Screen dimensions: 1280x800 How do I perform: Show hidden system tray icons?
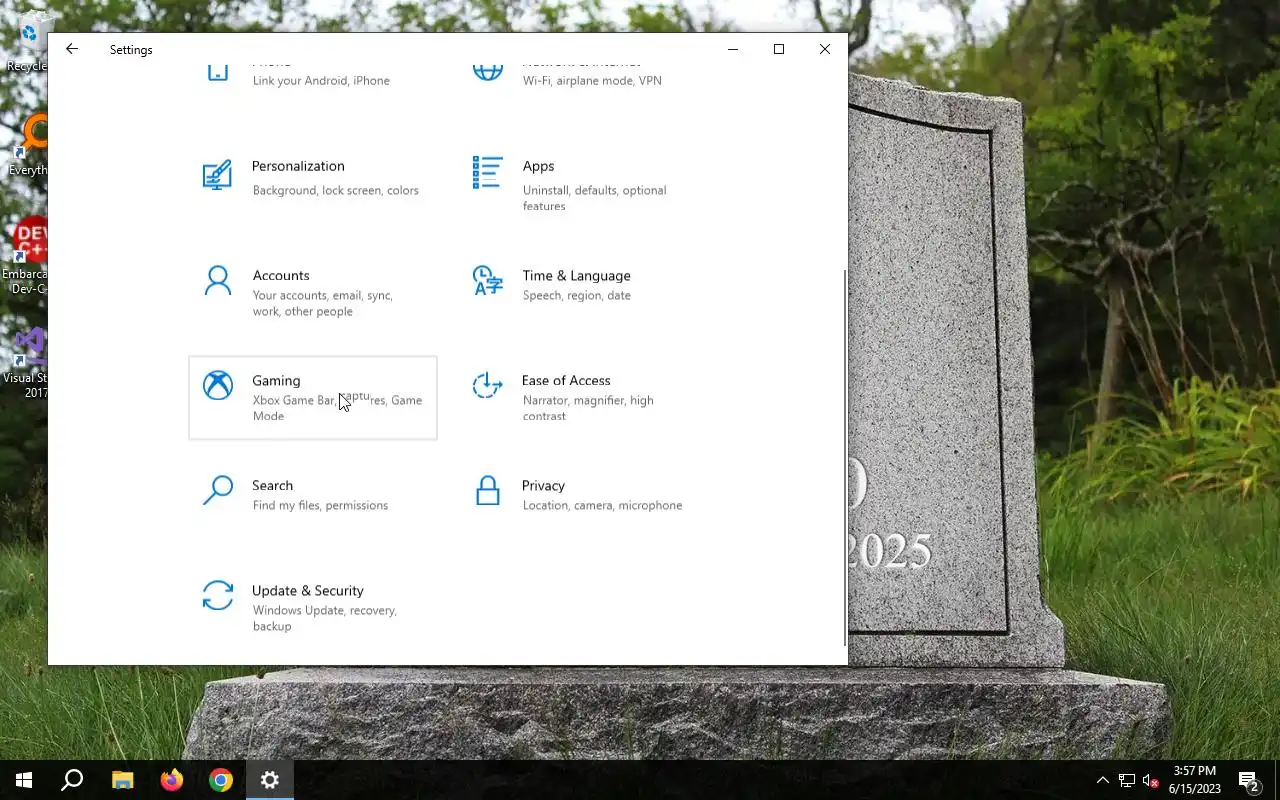click(1103, 780)
